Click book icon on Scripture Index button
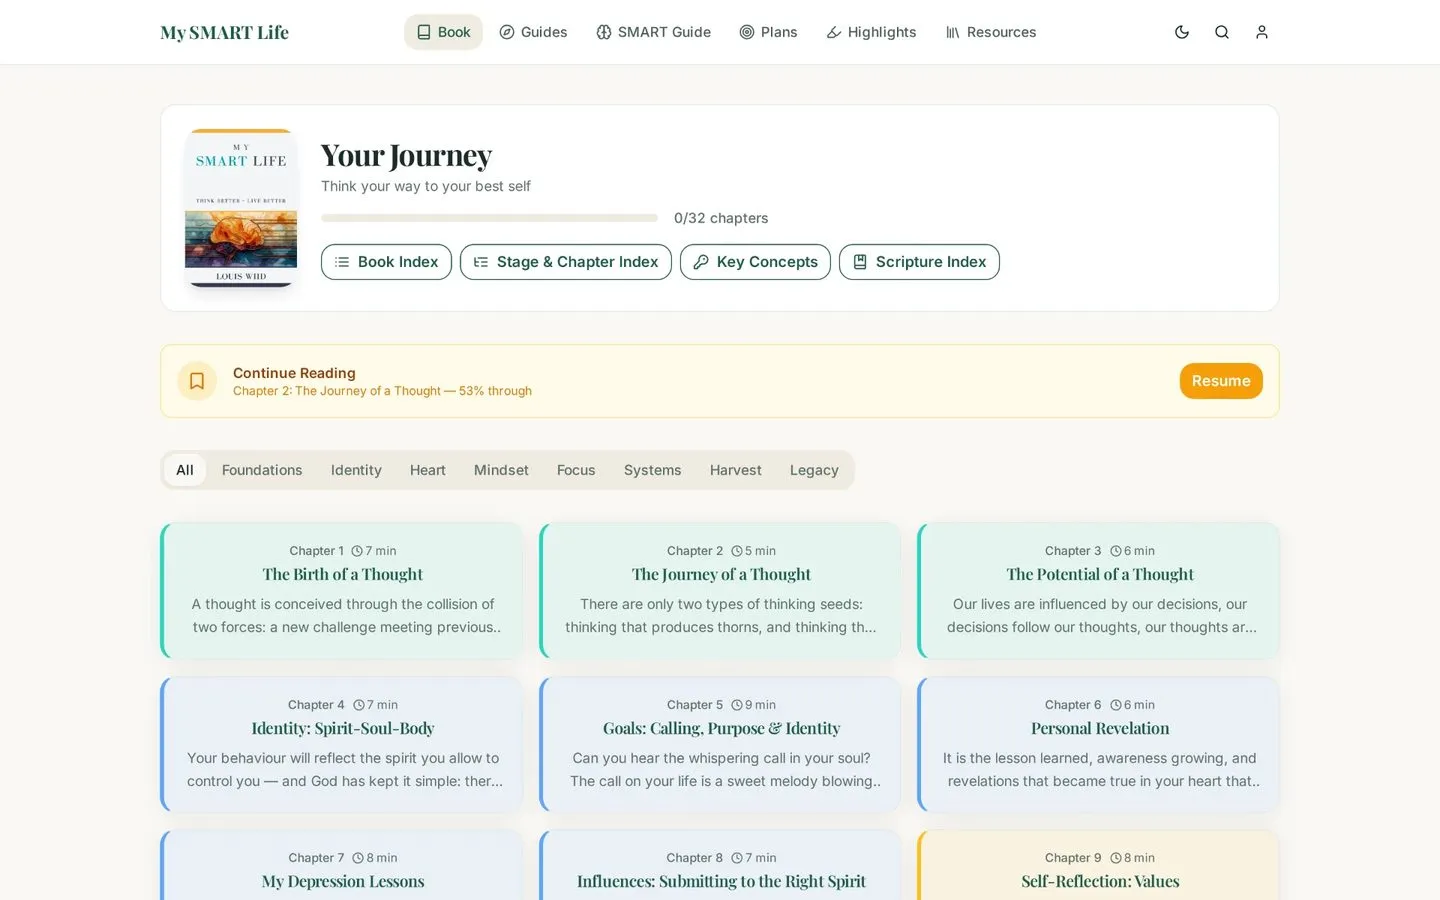 click(x=860, y=262)
